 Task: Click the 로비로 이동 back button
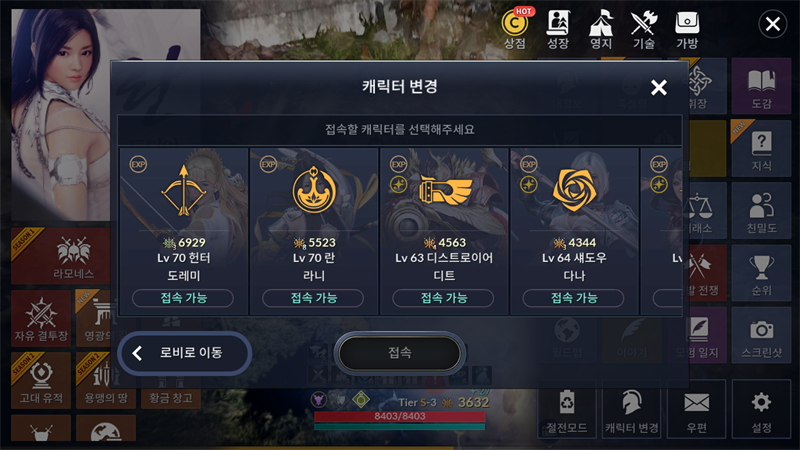click(184, 353)
